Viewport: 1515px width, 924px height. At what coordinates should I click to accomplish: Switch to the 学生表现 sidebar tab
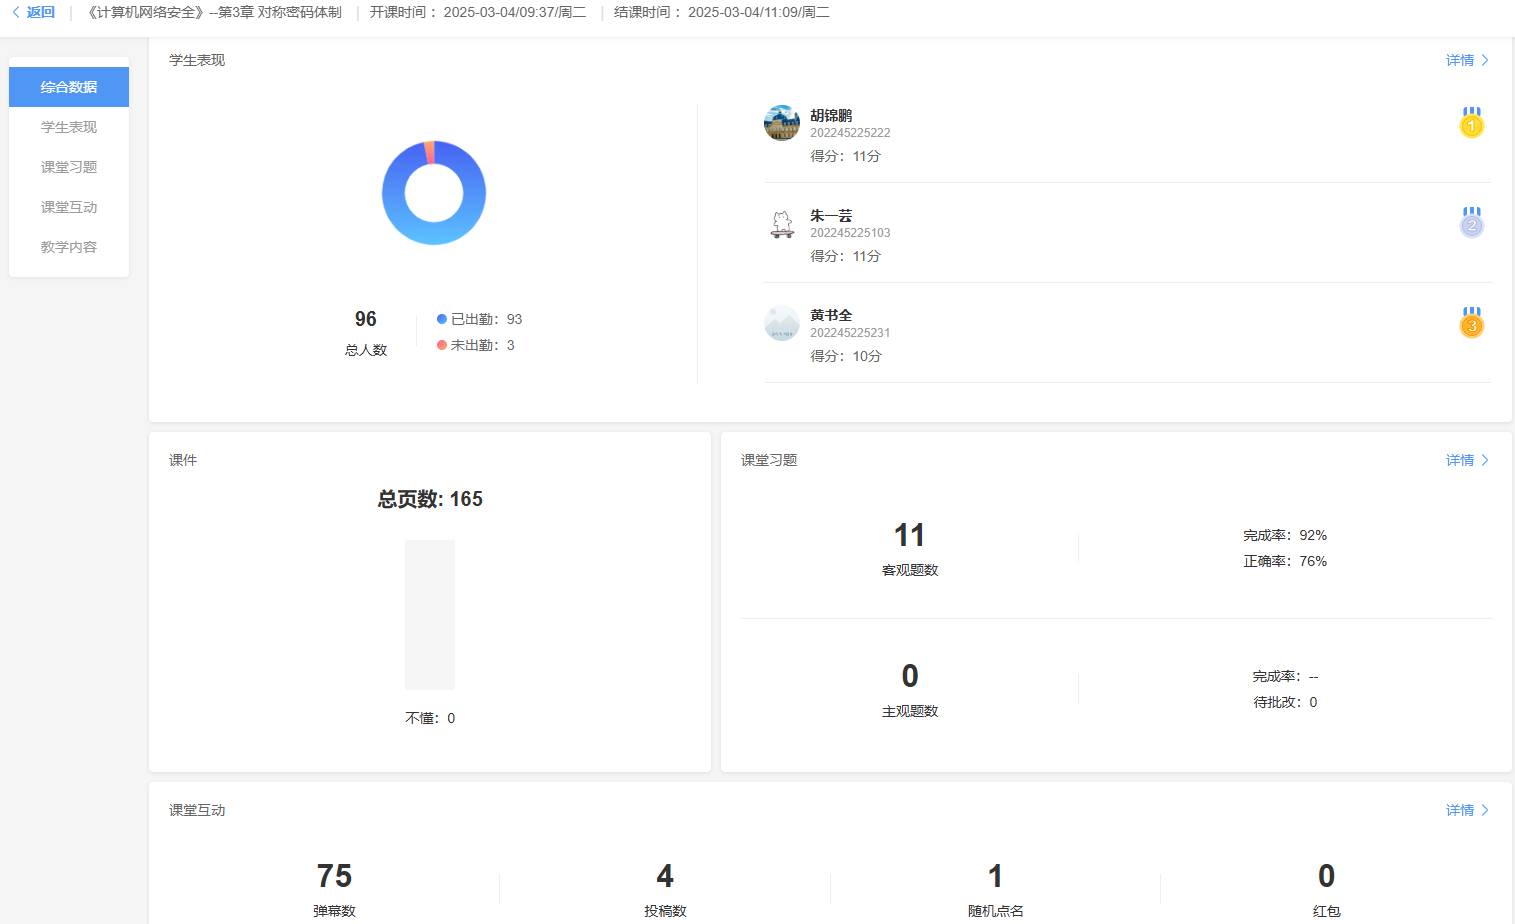pyautogui.click(x=69, y=127)
